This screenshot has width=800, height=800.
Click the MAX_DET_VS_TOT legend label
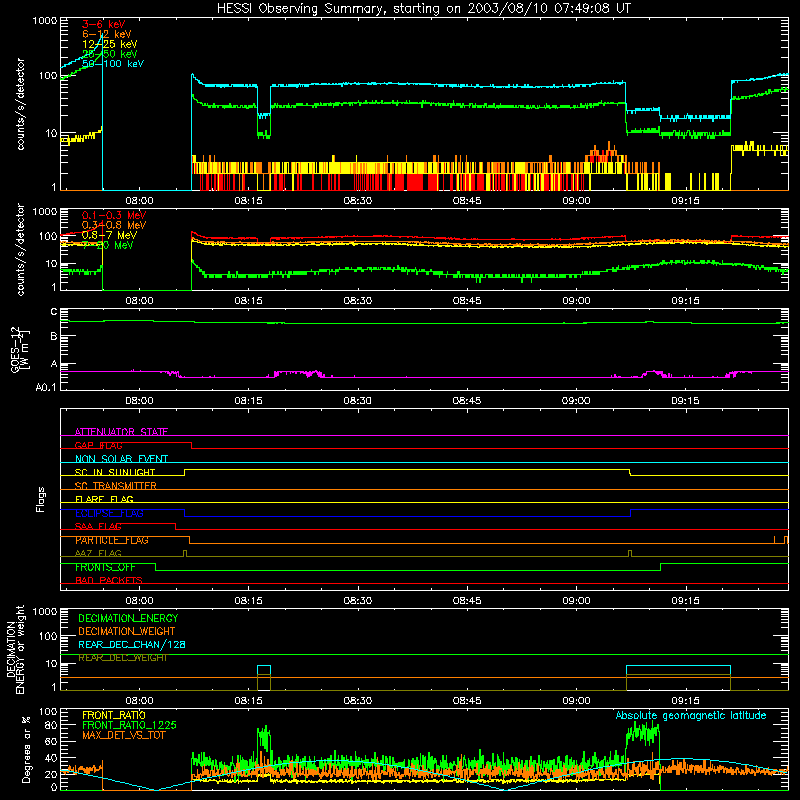(x=123, y=735)
